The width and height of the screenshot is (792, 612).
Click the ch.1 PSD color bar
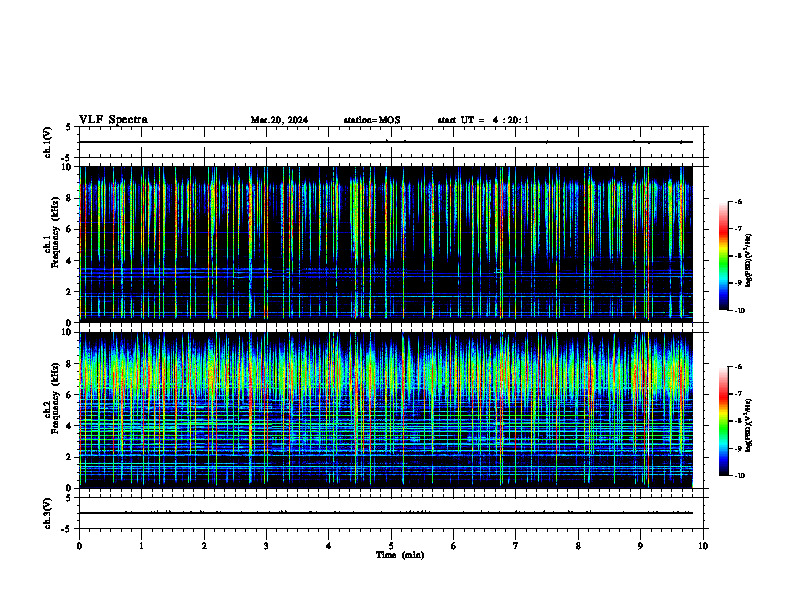click(x=724, y=256)
